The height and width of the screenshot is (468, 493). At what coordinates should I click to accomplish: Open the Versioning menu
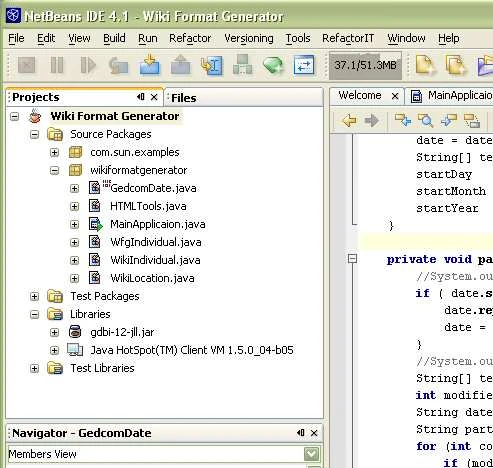(x=249, y=38)
